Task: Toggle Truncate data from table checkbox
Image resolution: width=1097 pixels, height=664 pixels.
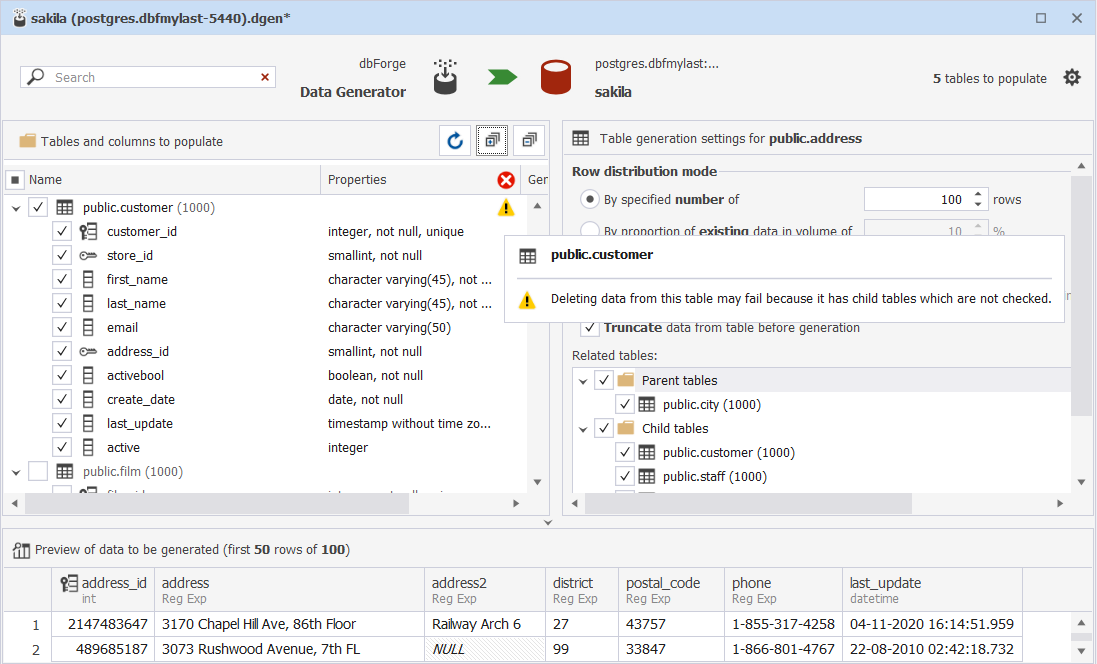Action: click(x=590, y=327)
